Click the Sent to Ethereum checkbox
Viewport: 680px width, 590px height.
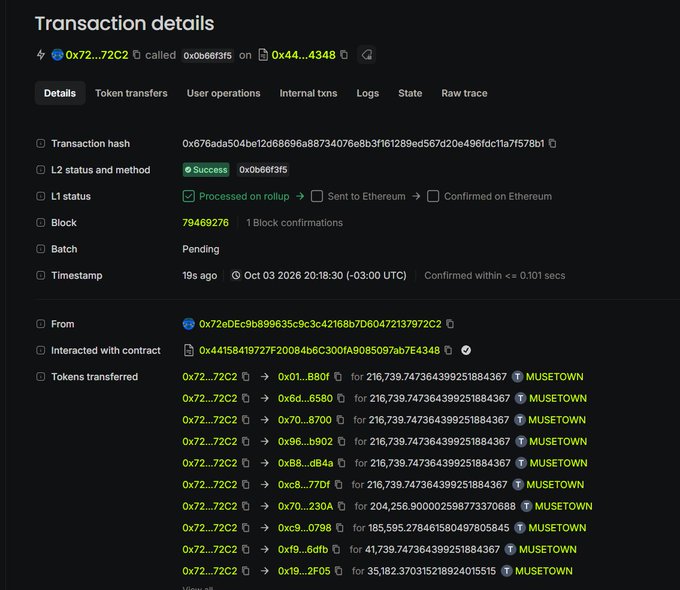(x=317, y=196)
